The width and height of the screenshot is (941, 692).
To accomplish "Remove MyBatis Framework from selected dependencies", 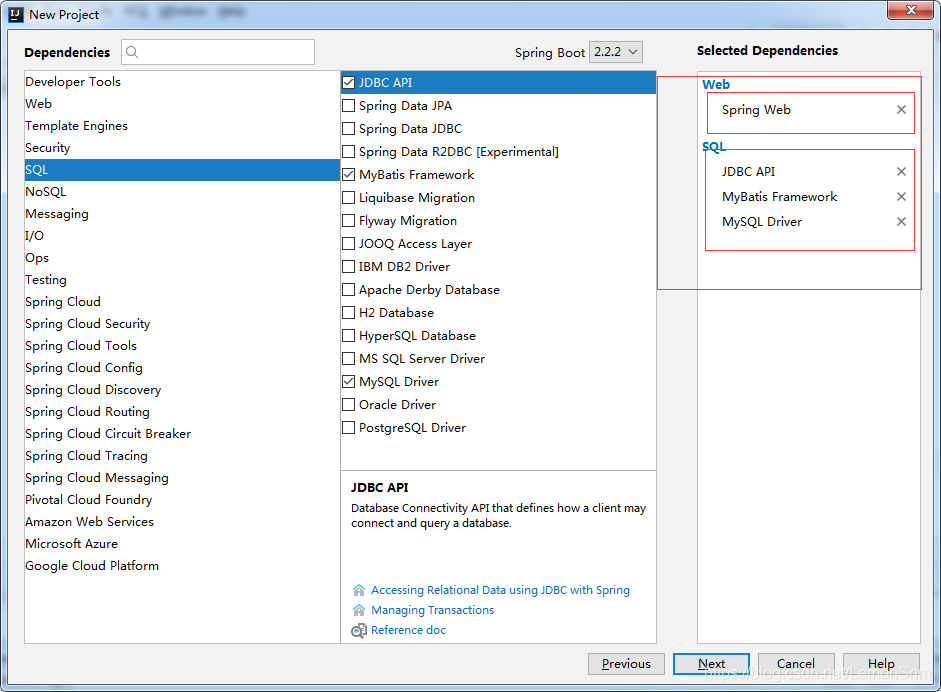I will click(x=901, y=197).
